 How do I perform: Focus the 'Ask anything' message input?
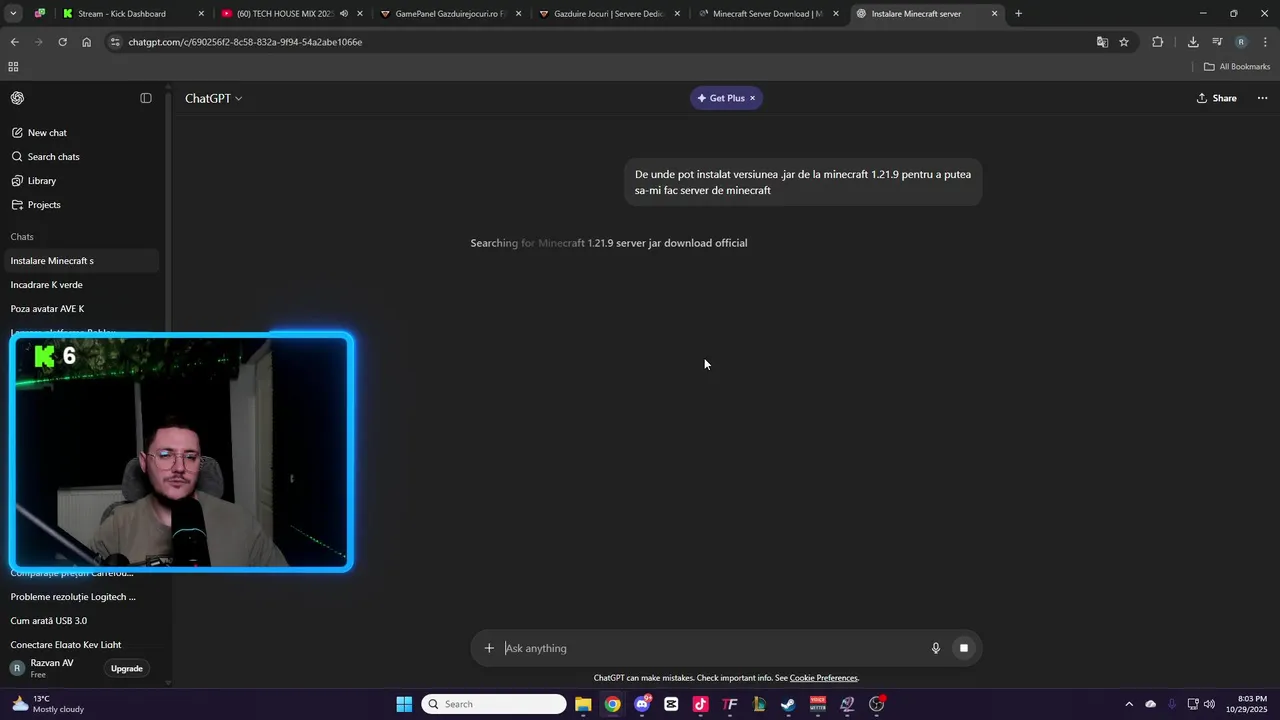coord(712,648)
